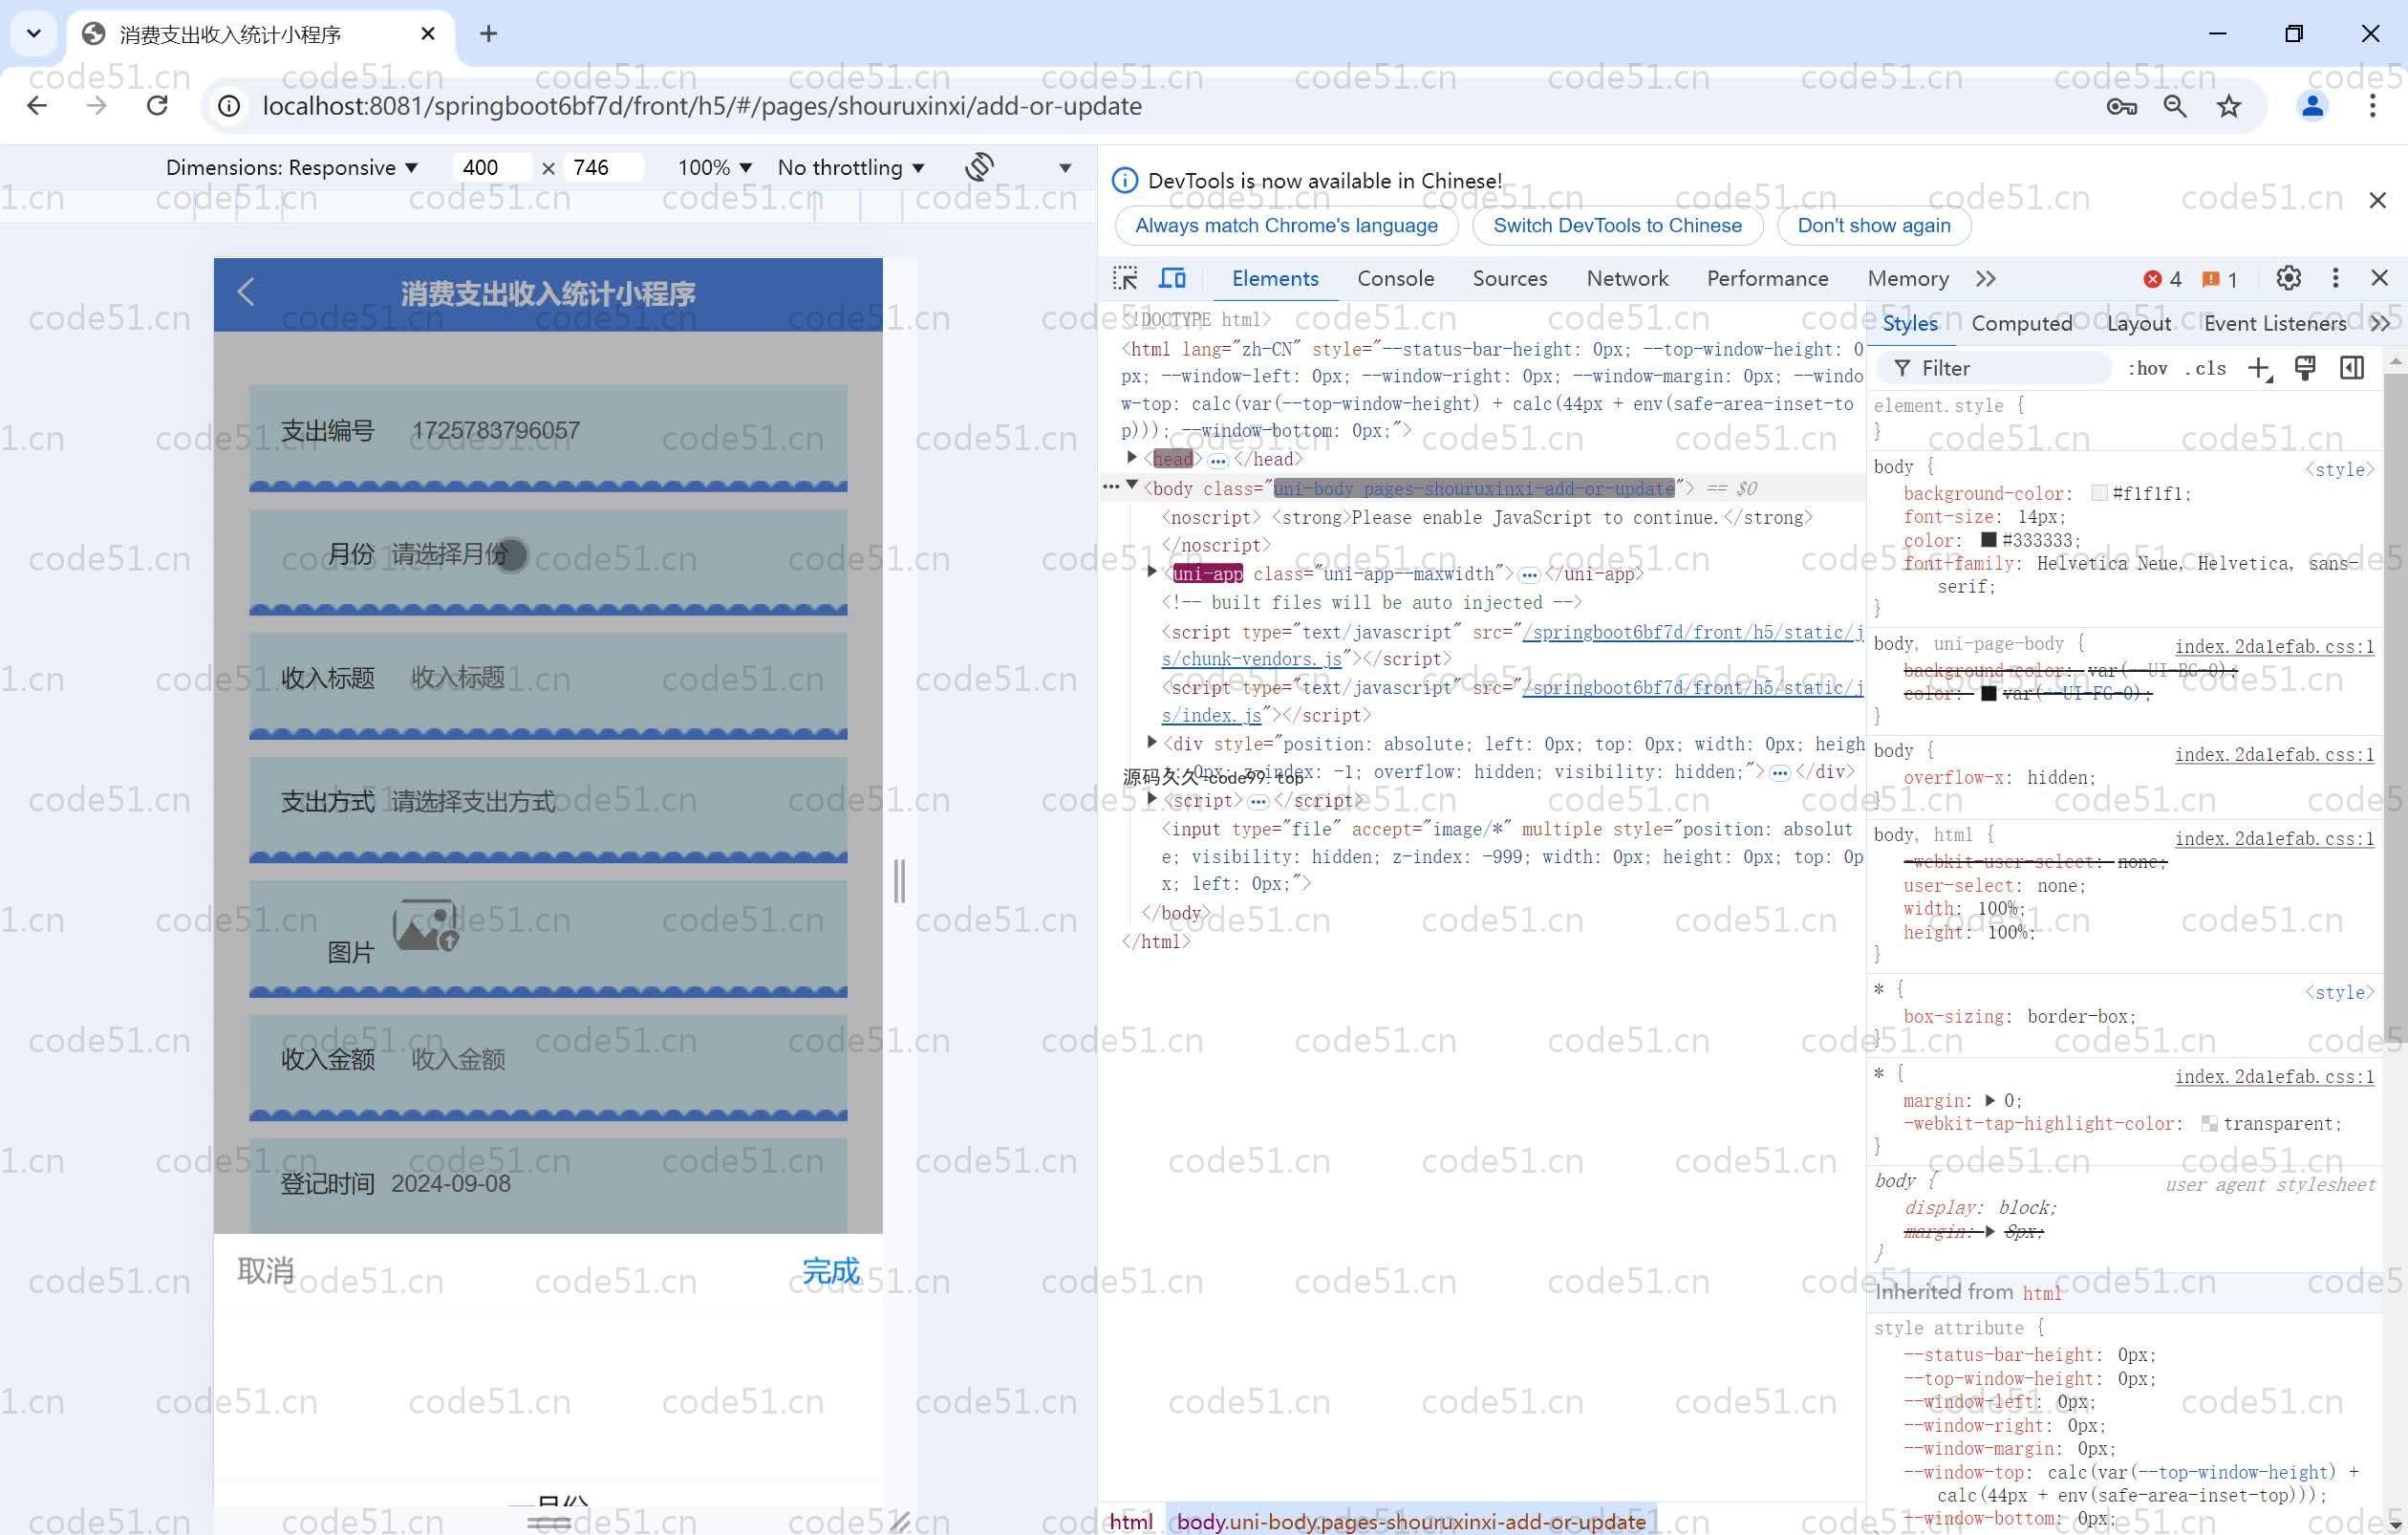Click the #f1f1f1 background color swatch
The width and height of the screenshot is (2408, 1535).
pyautogui.click(x=2099, y=493)
